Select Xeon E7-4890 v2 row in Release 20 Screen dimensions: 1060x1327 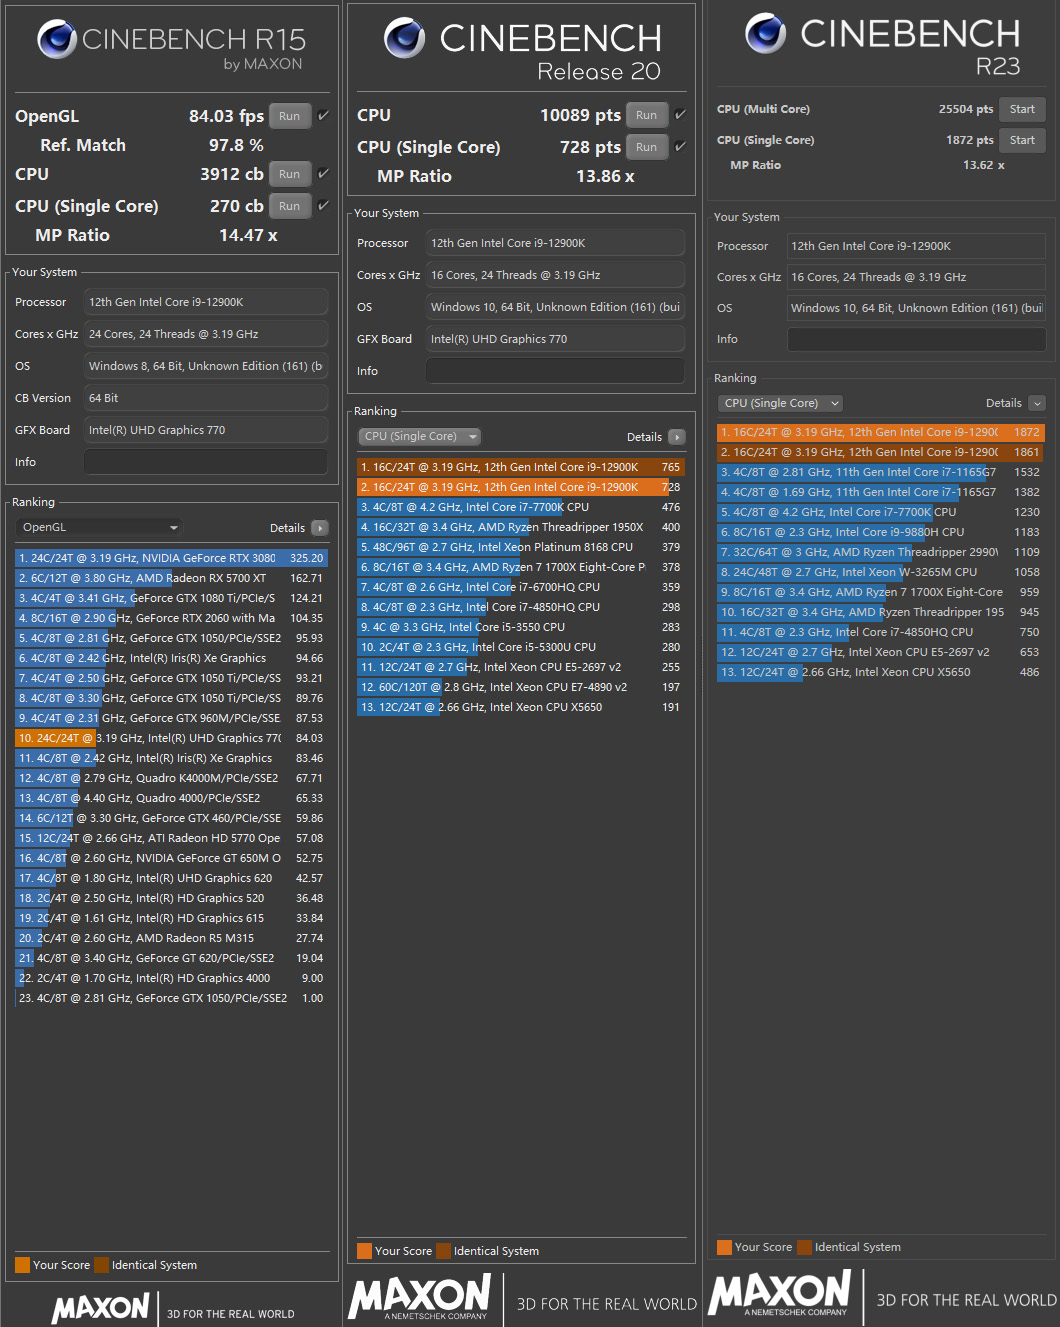point(521,687)
